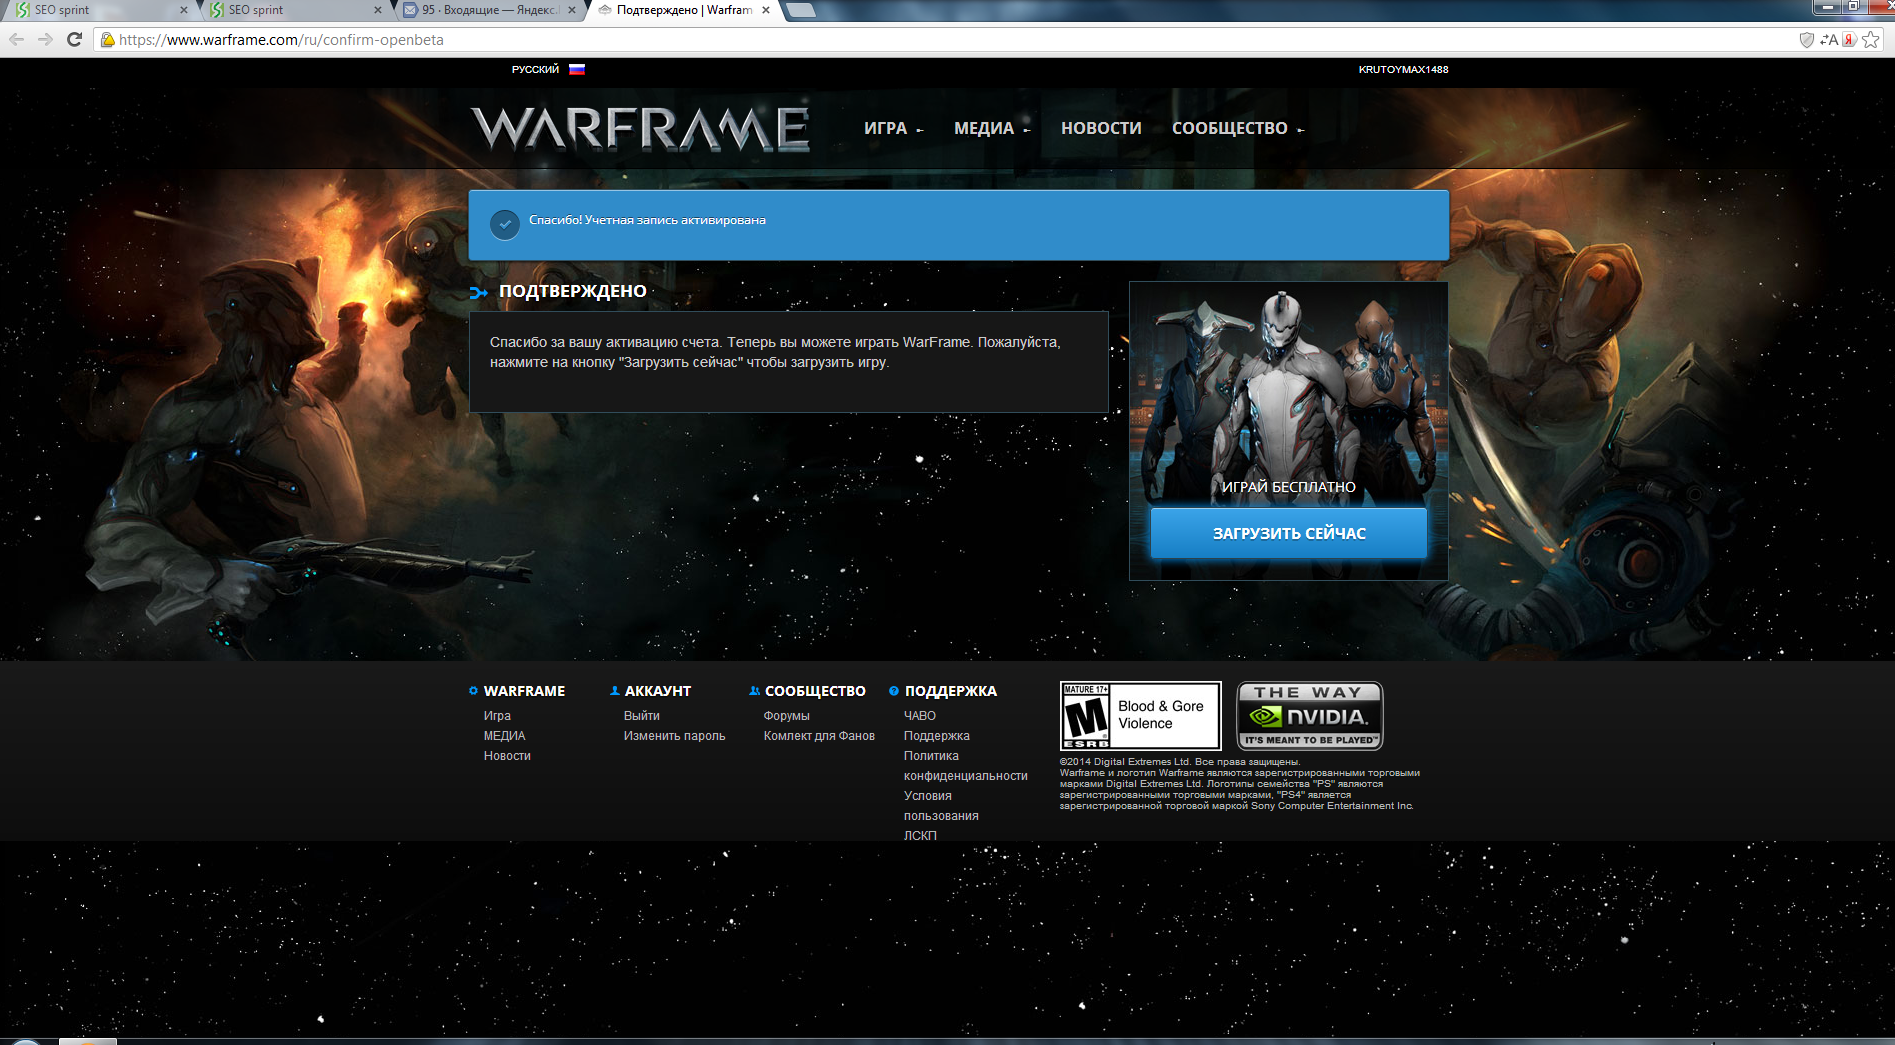Viewport: 1895px width, 1045px height.
Task: Click the gear icon beside footer WARFRAME
Action: (x=474, y=691)
